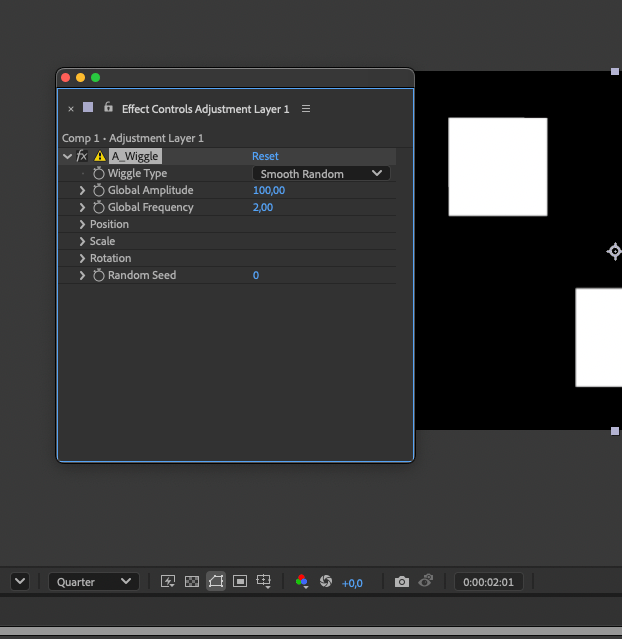Expand the Scale group
The height and width of the screenshot is (639, 622).
[82, 241]
